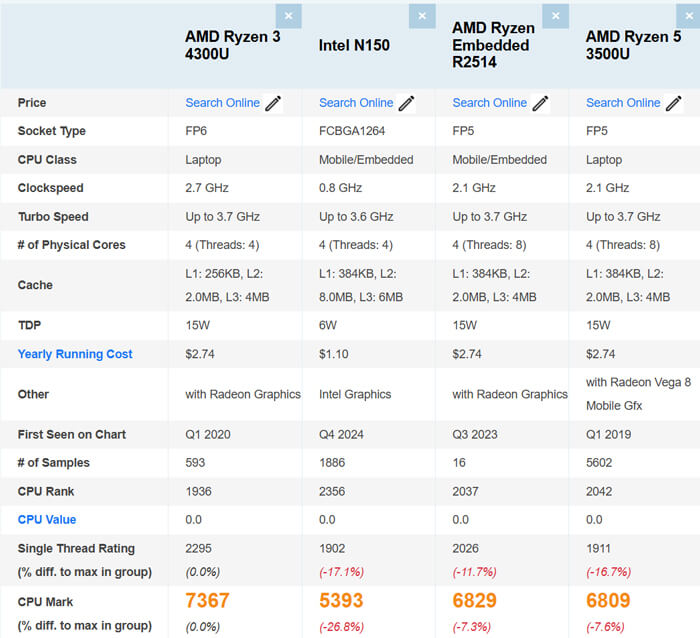Click sample count 16
700x638 pixels.
tap(459, 463)
